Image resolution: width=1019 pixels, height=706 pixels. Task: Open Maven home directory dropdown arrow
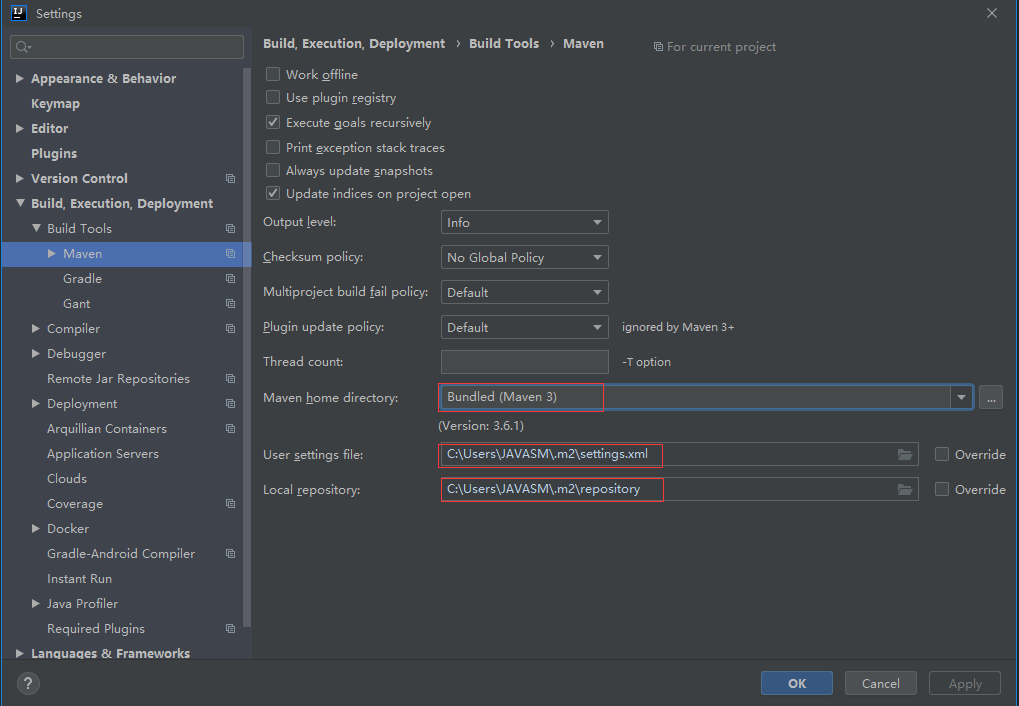[x=961, y=397]
